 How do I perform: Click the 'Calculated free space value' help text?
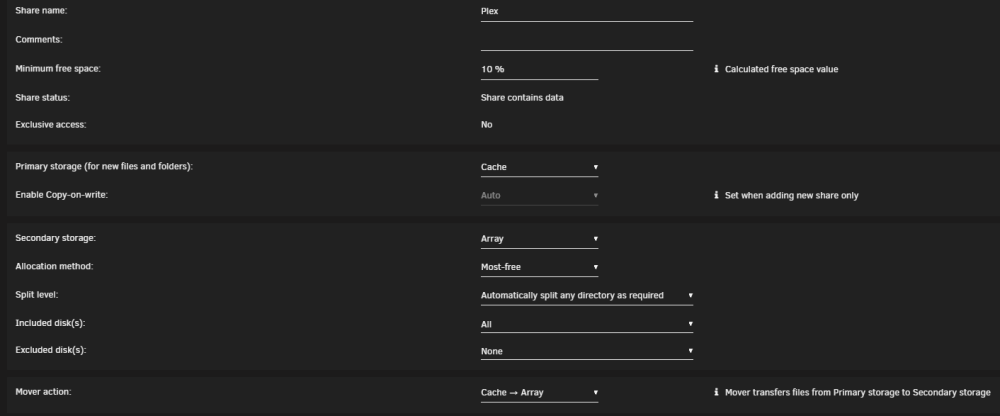coord(781,69)
